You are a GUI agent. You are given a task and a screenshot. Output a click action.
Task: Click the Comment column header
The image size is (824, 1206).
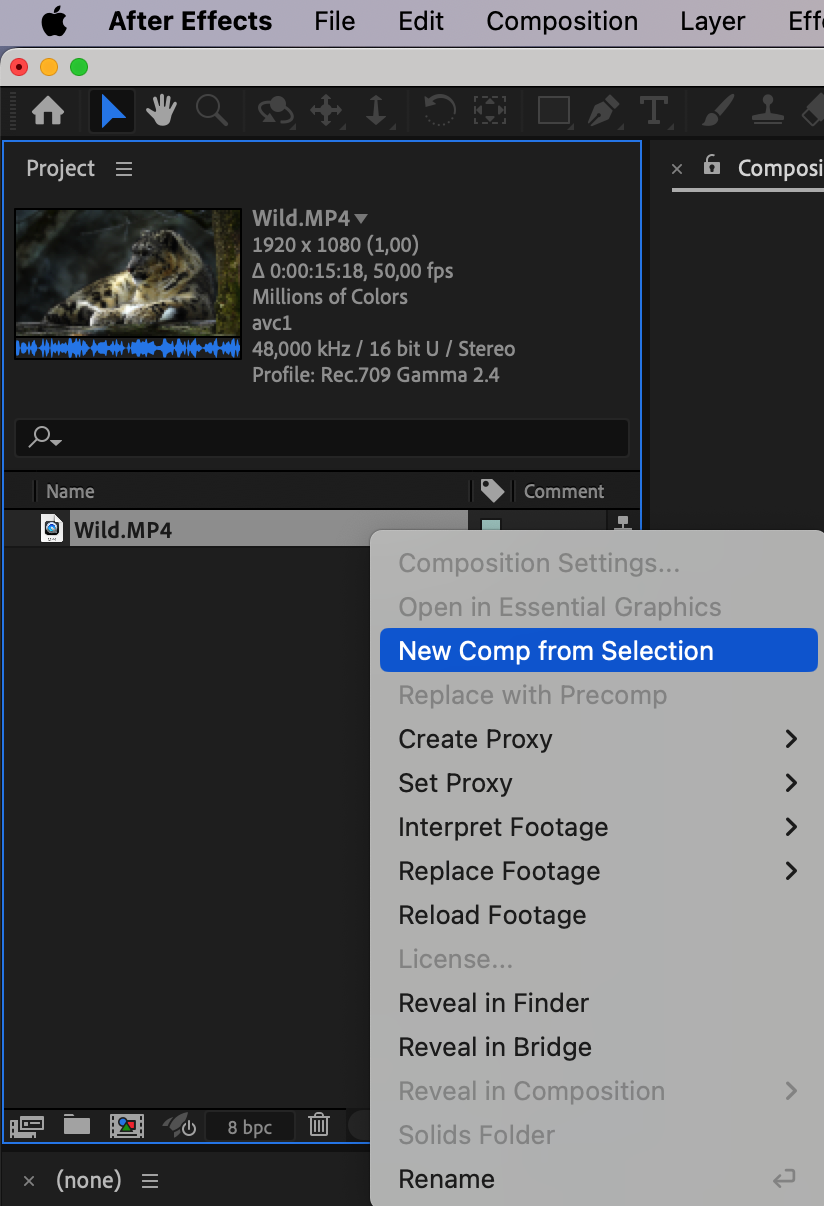click(564, 491)
